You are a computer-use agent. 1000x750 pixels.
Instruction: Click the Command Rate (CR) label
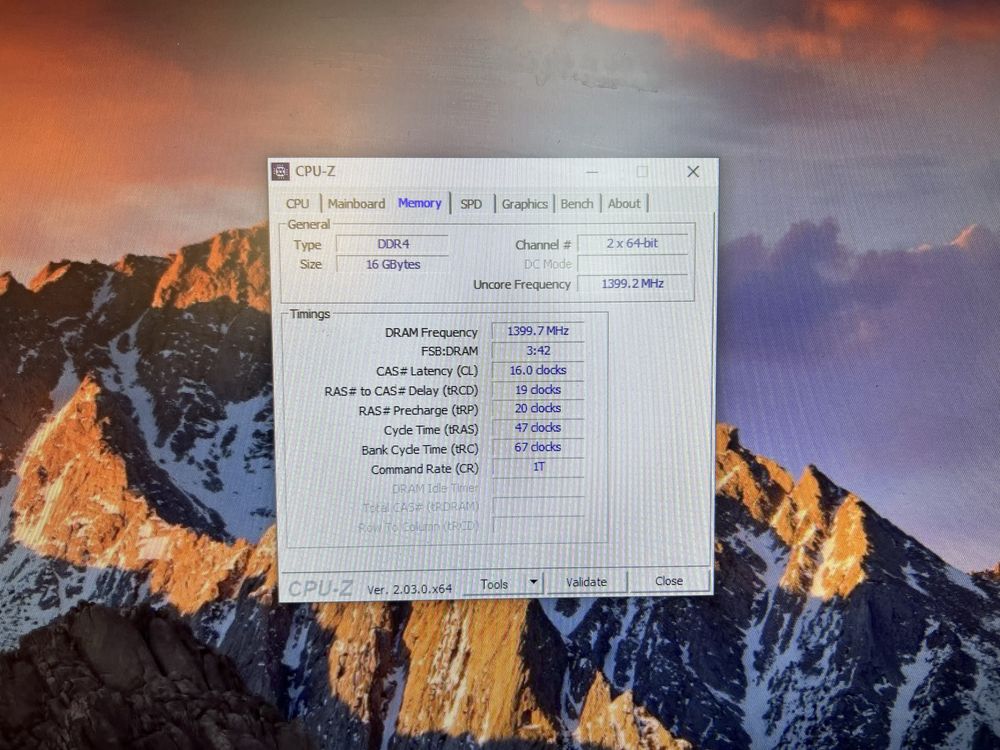[425, 469]
